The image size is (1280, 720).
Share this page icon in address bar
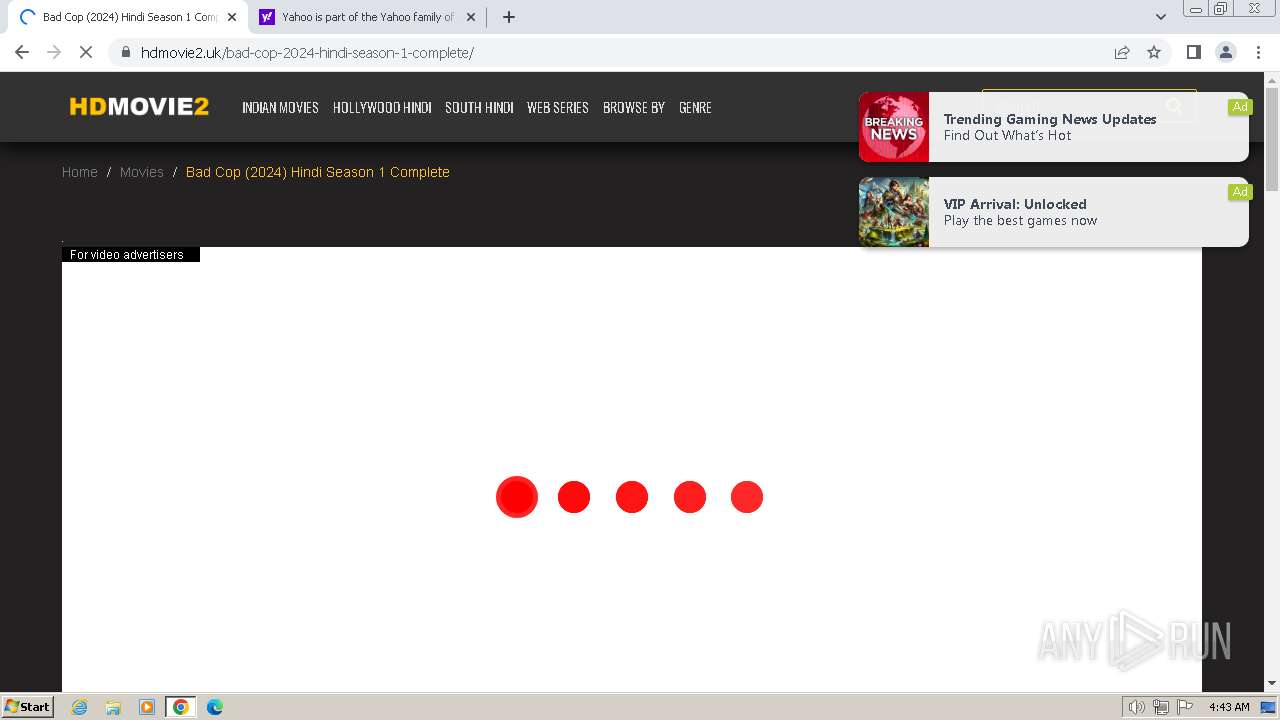click(1122, 52)
